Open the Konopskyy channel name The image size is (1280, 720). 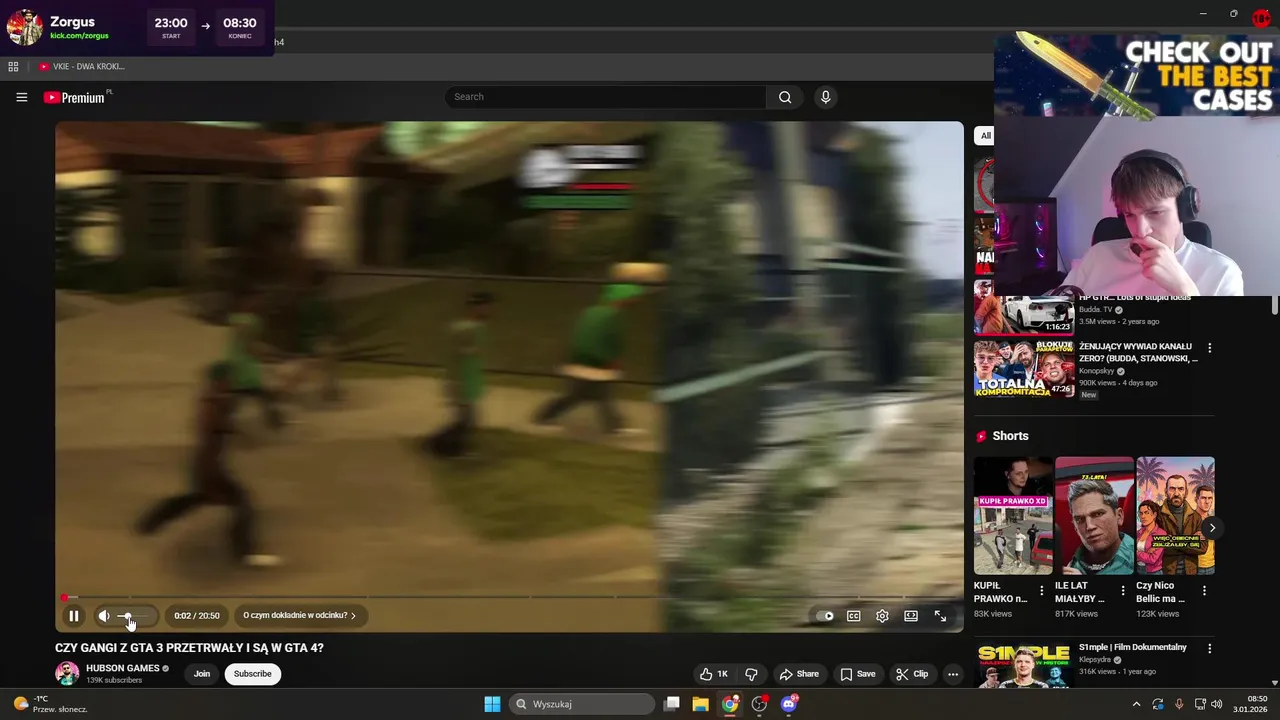(x=1096, y=371)
